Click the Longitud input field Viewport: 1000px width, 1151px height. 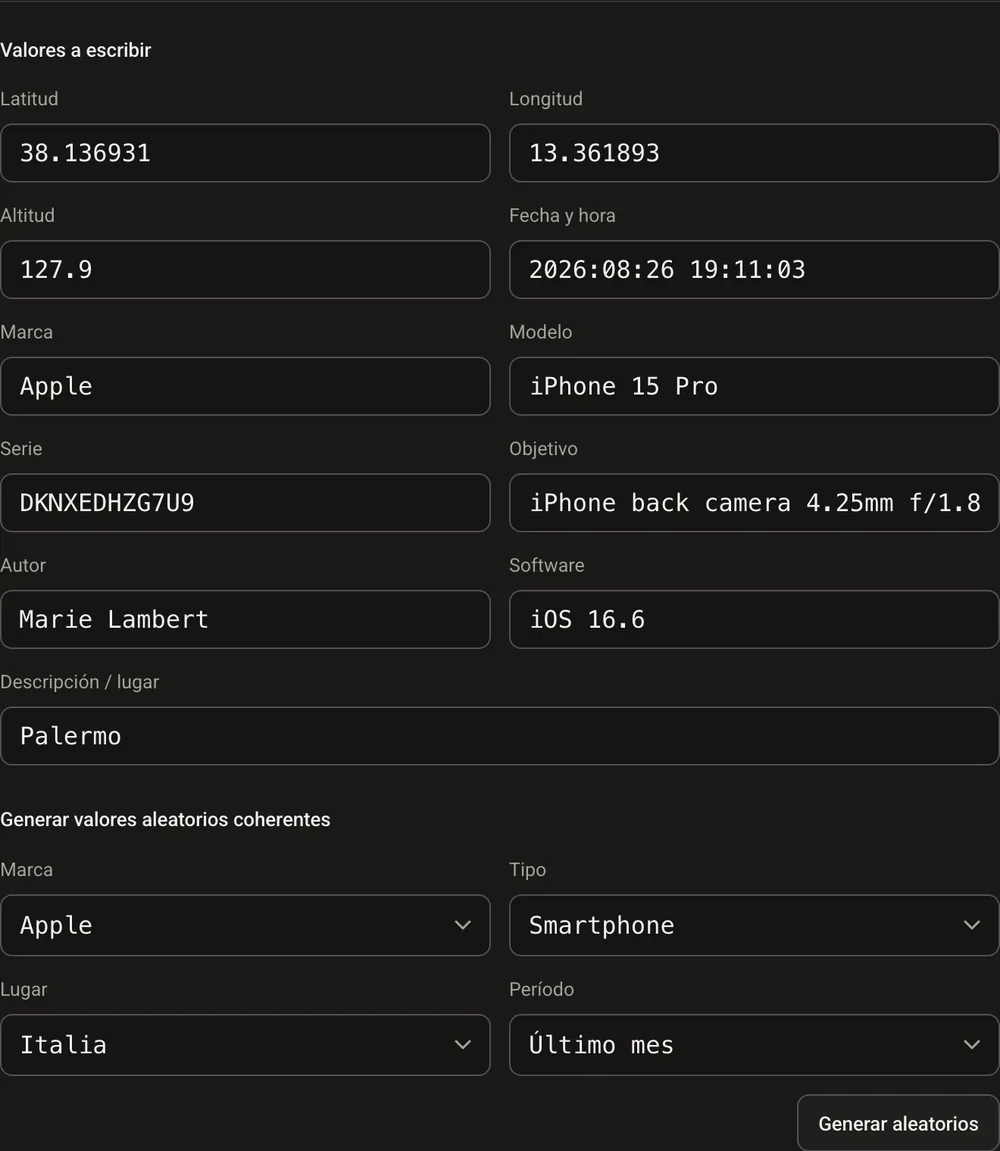(x=754, y=153)
